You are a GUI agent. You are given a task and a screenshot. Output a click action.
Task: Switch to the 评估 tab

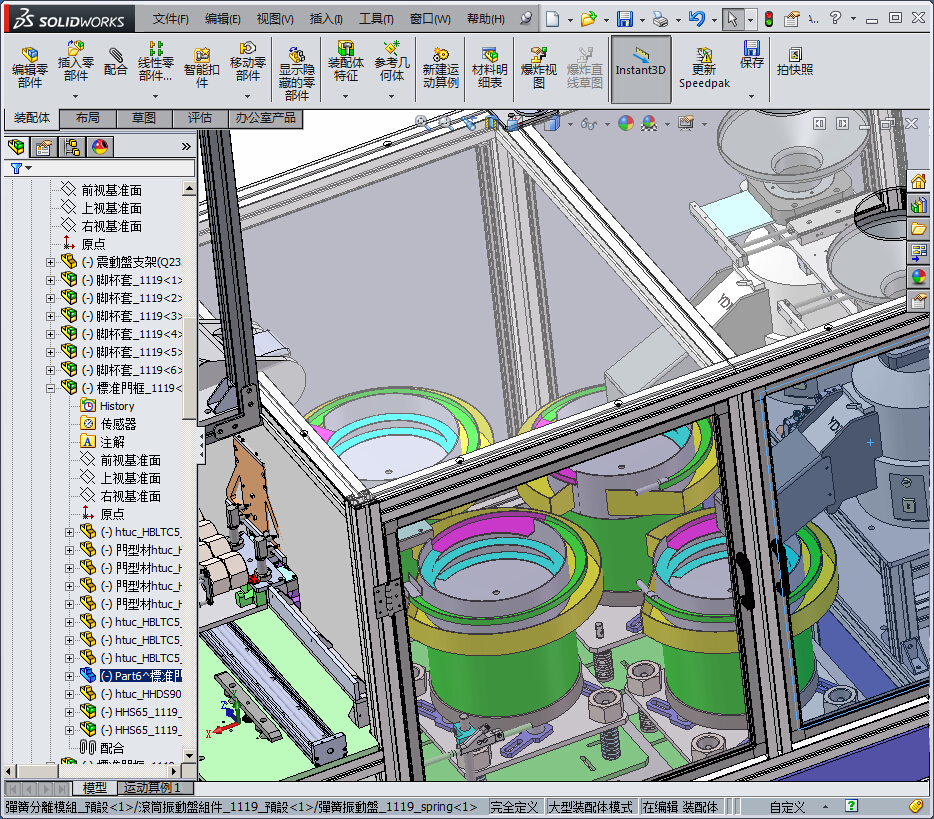[200, 118]
